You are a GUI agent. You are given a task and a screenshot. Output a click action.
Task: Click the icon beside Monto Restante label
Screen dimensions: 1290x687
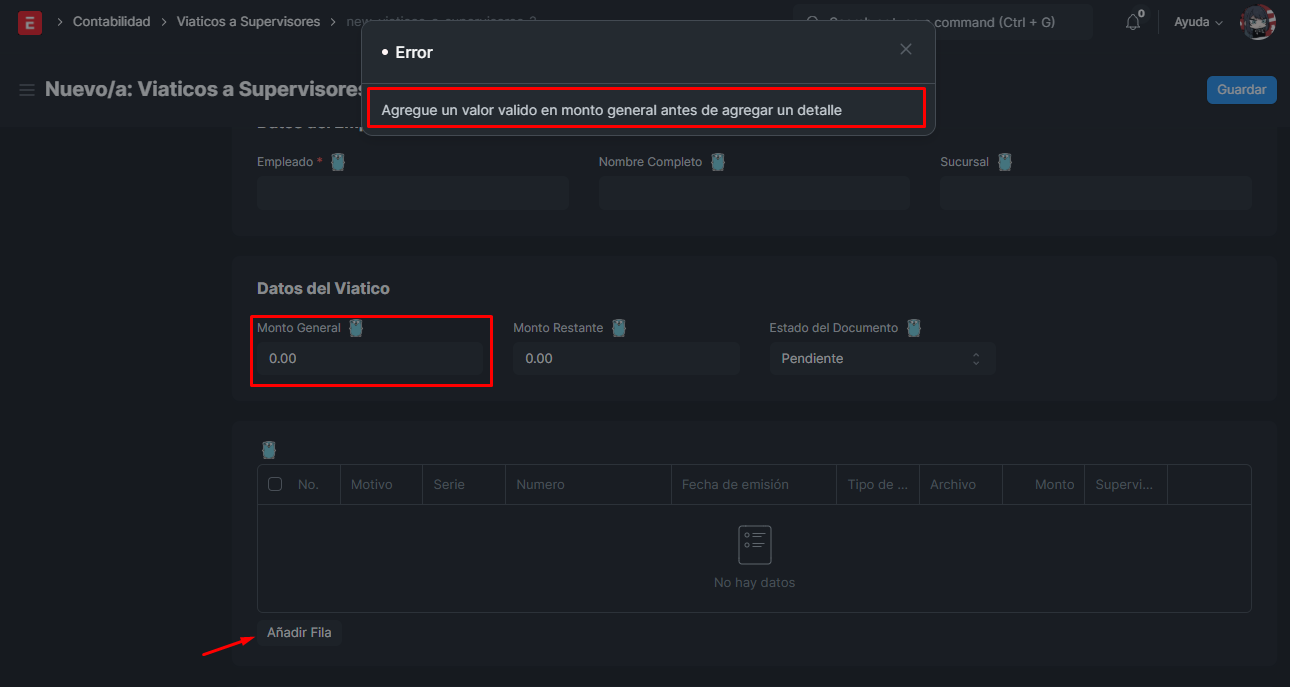point(619,328)
